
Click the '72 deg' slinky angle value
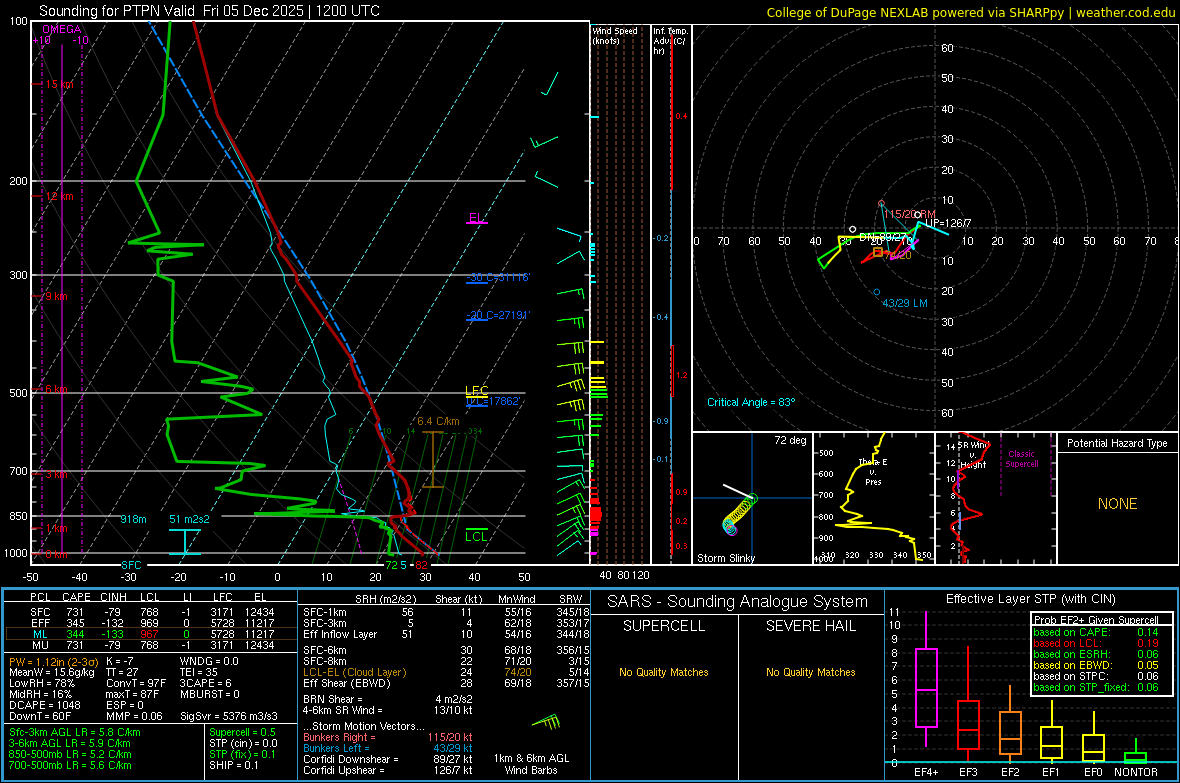(790, 440)
